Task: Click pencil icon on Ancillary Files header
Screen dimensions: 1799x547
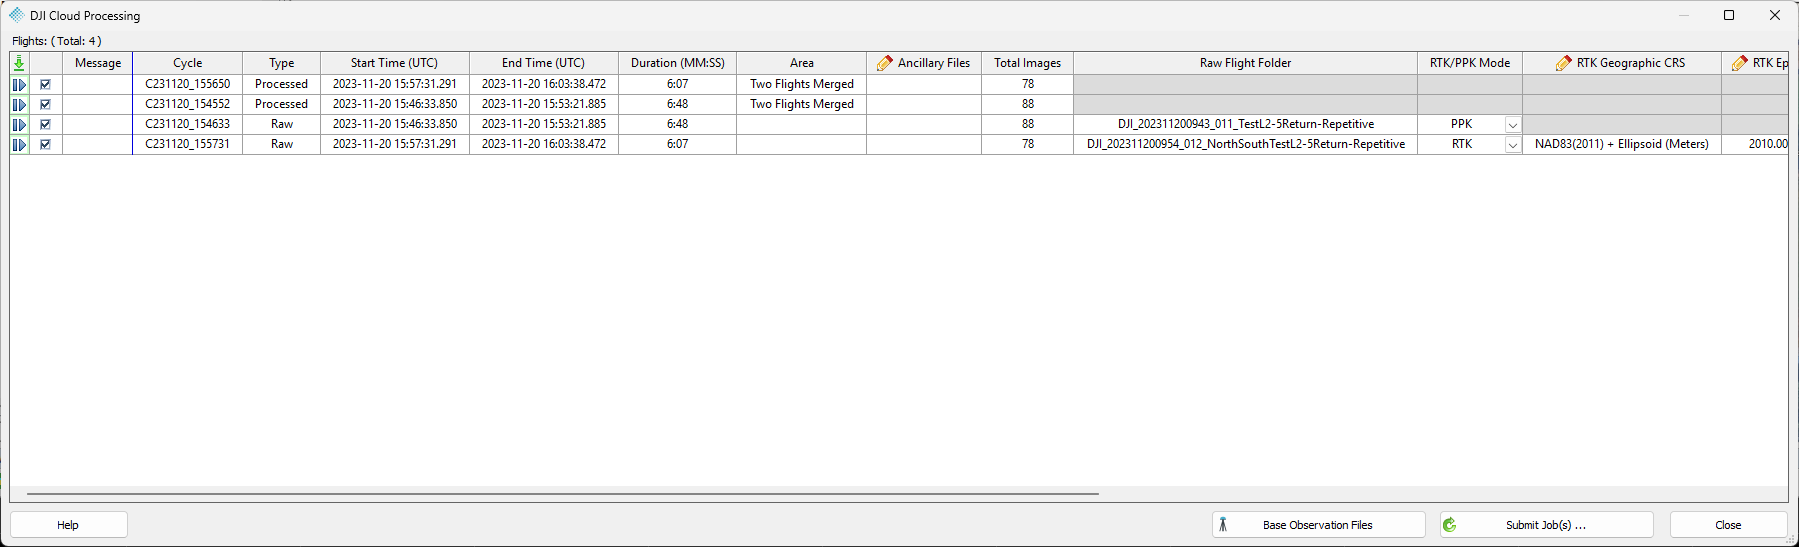Action: [885, 63]
